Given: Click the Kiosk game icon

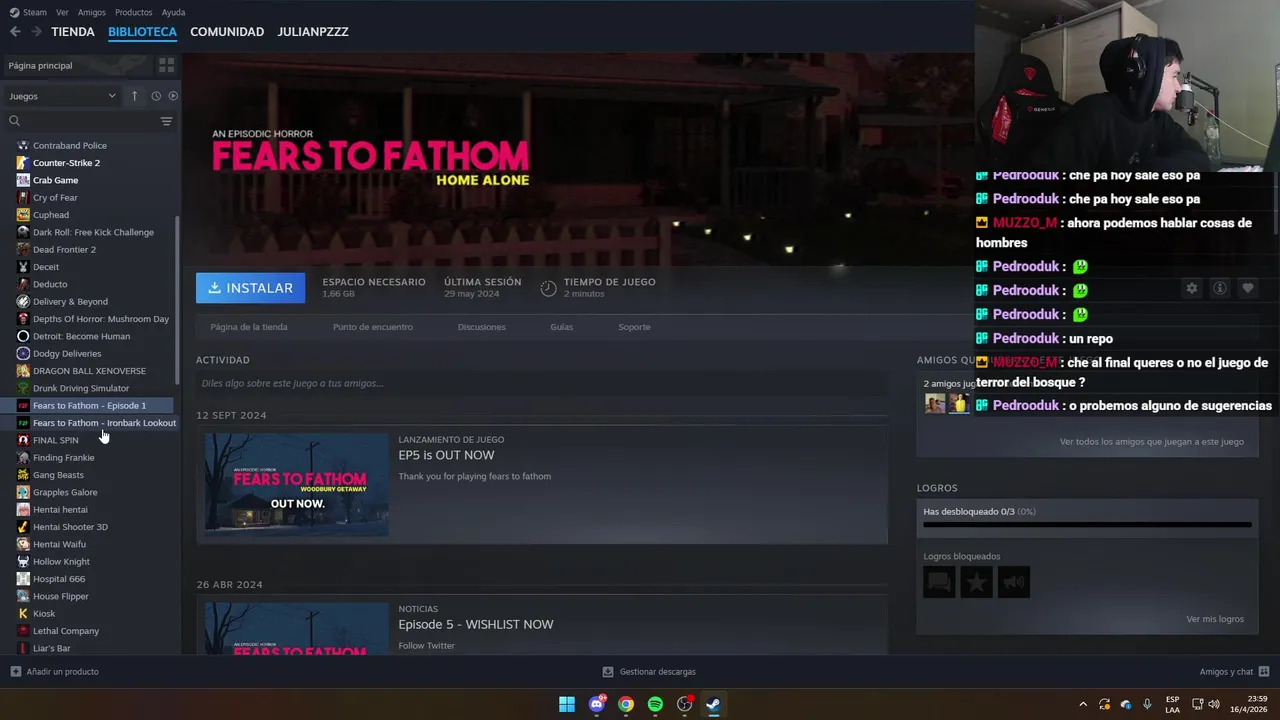Looking at the screenshot, I should (x=23, y=614).
